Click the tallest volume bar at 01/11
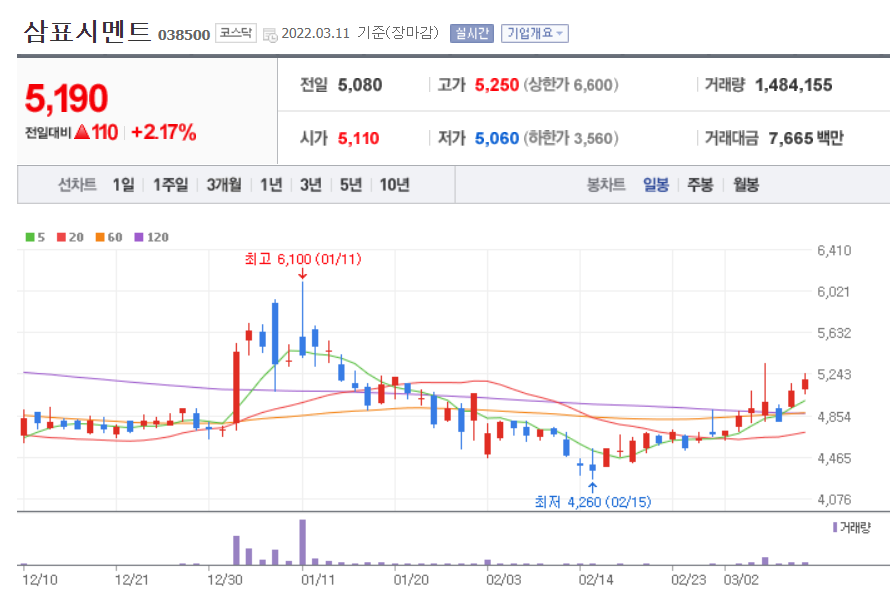This screenshot has height=603, width=890. coord(303,542)
